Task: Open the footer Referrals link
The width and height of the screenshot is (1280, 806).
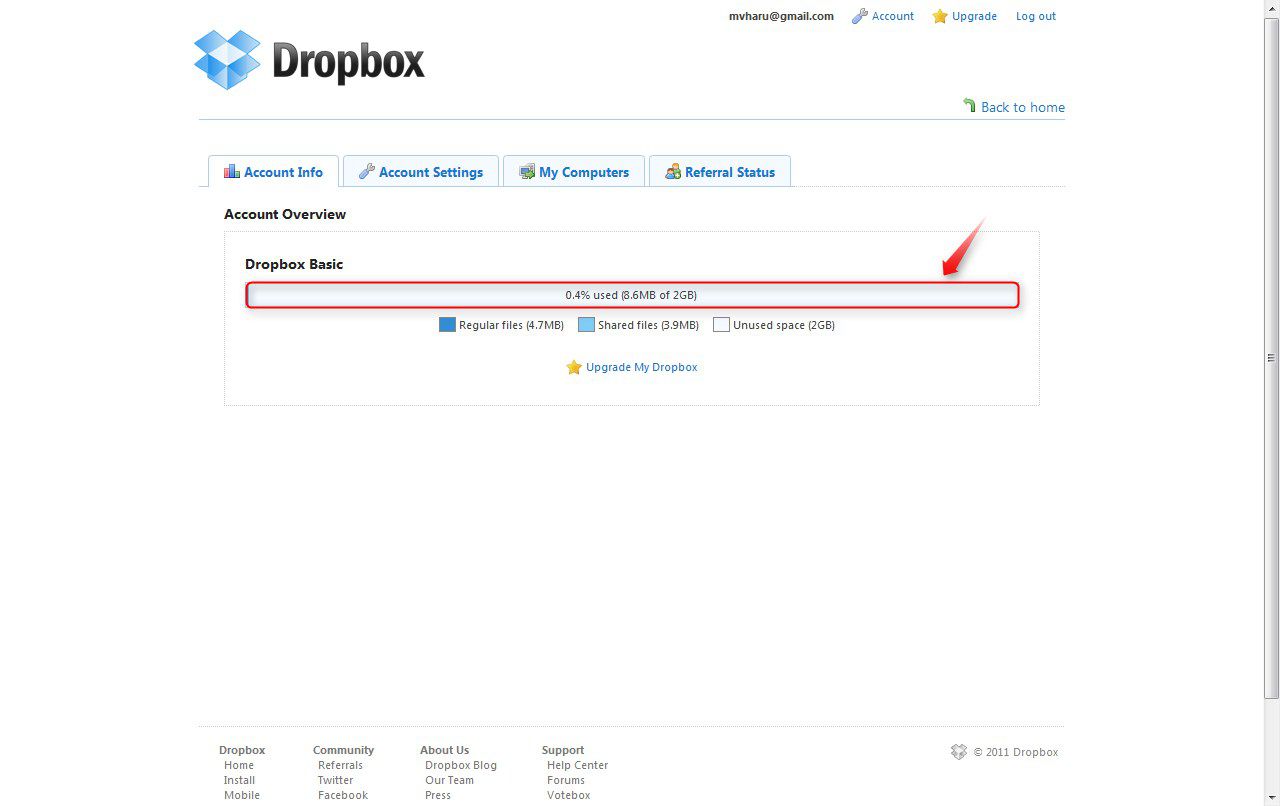Action: (340, 765)
